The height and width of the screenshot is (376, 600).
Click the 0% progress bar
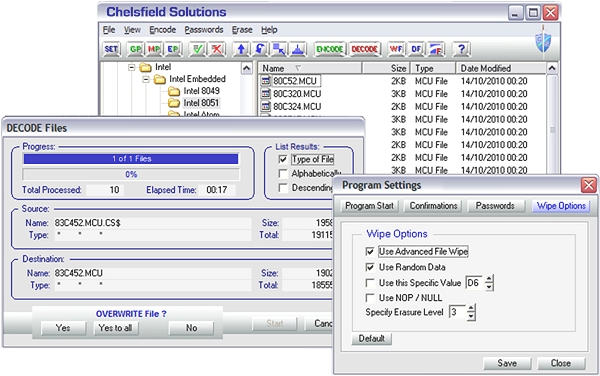coord(131,174)
